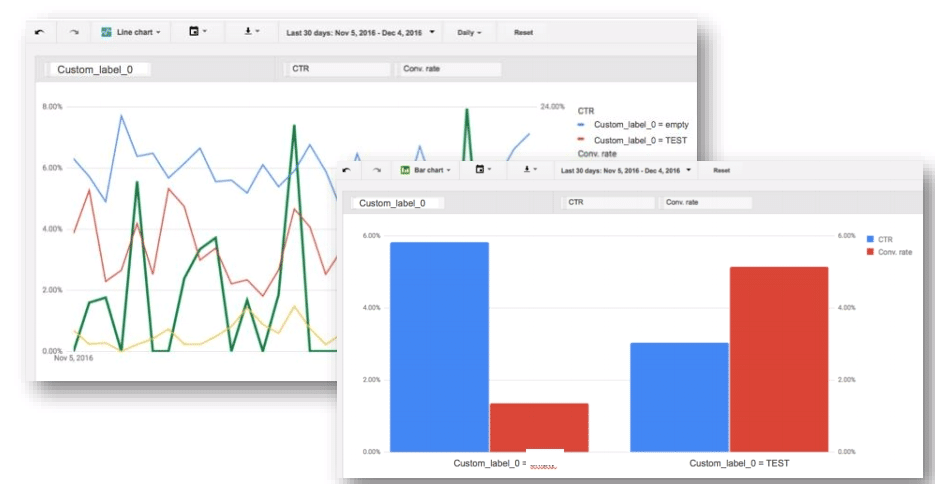
Task: Click the blue CTR bar for Custom_label_0 = TEST
Action: point(680,398)
